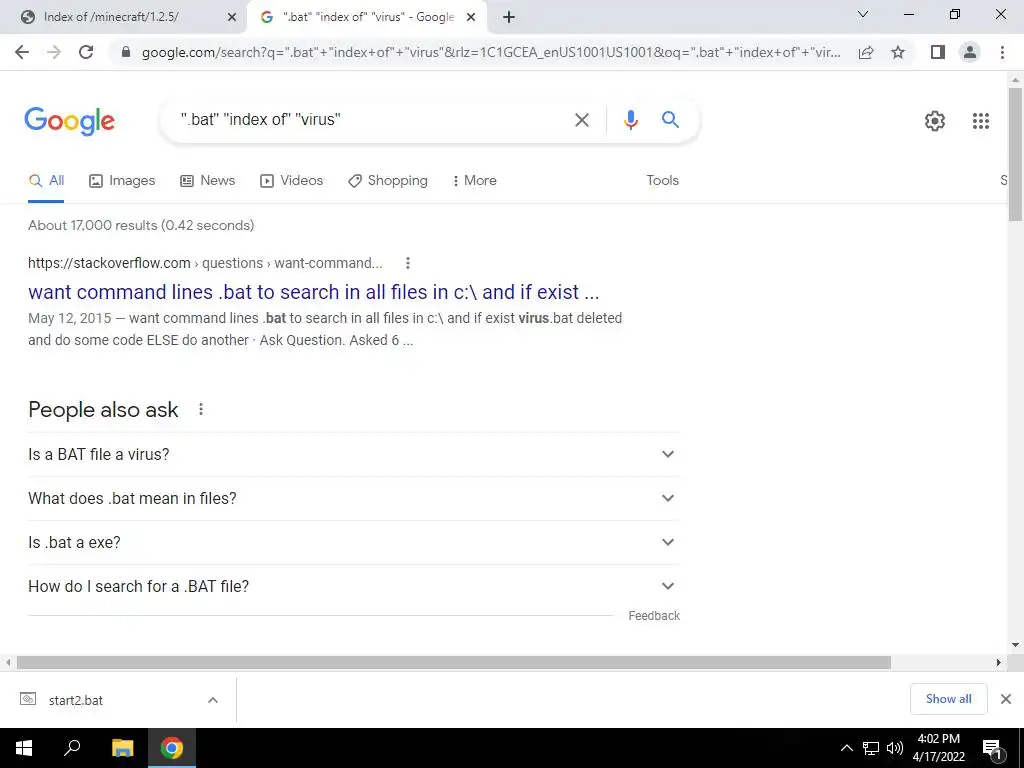Bookmark this page with the star icon
The image size is (1024, 768).
[x=898, y=52]
